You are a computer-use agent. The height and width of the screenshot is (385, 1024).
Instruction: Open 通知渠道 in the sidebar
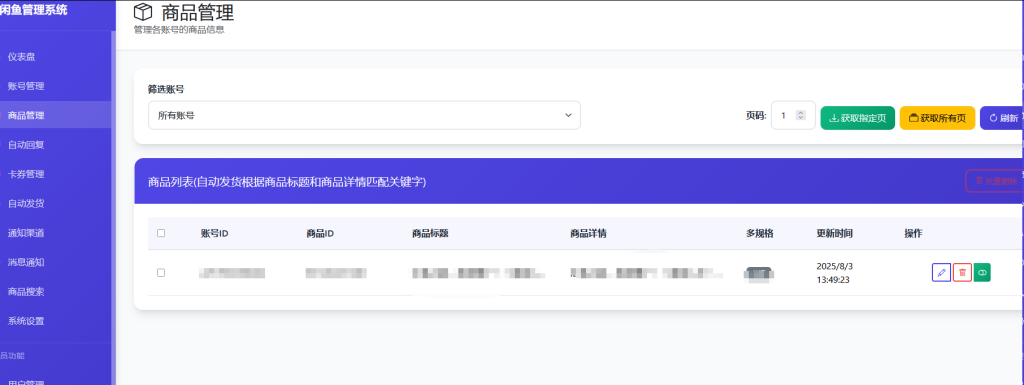pos(25,233)
